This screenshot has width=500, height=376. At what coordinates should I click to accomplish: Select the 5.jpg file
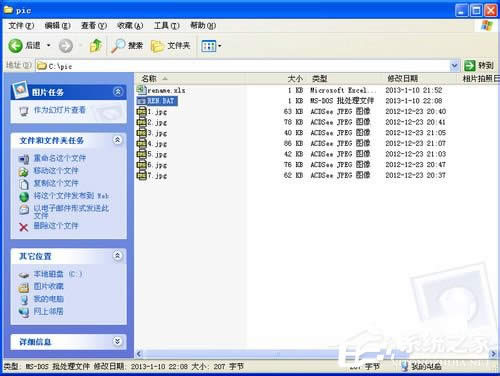click(157, 155)
